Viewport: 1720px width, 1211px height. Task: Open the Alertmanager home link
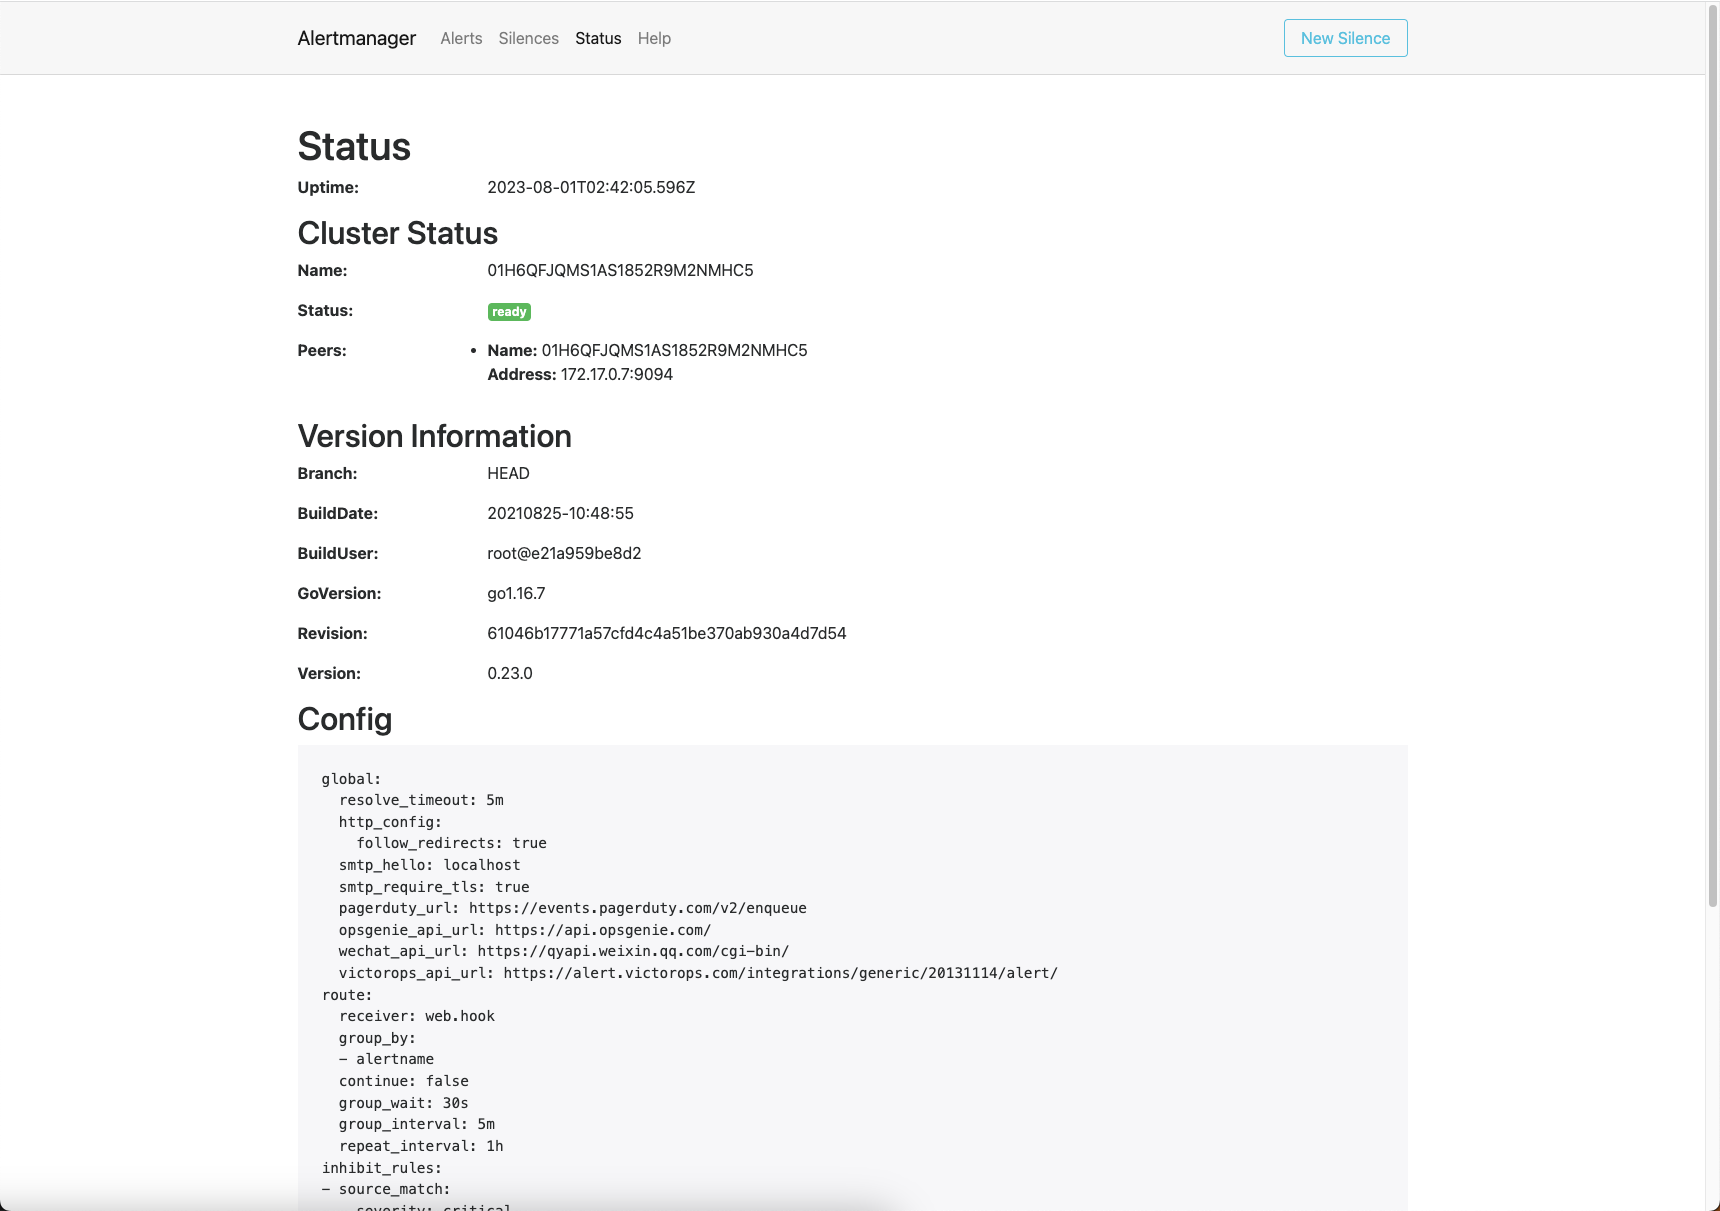pyautogui.click(x=356, y=38)
